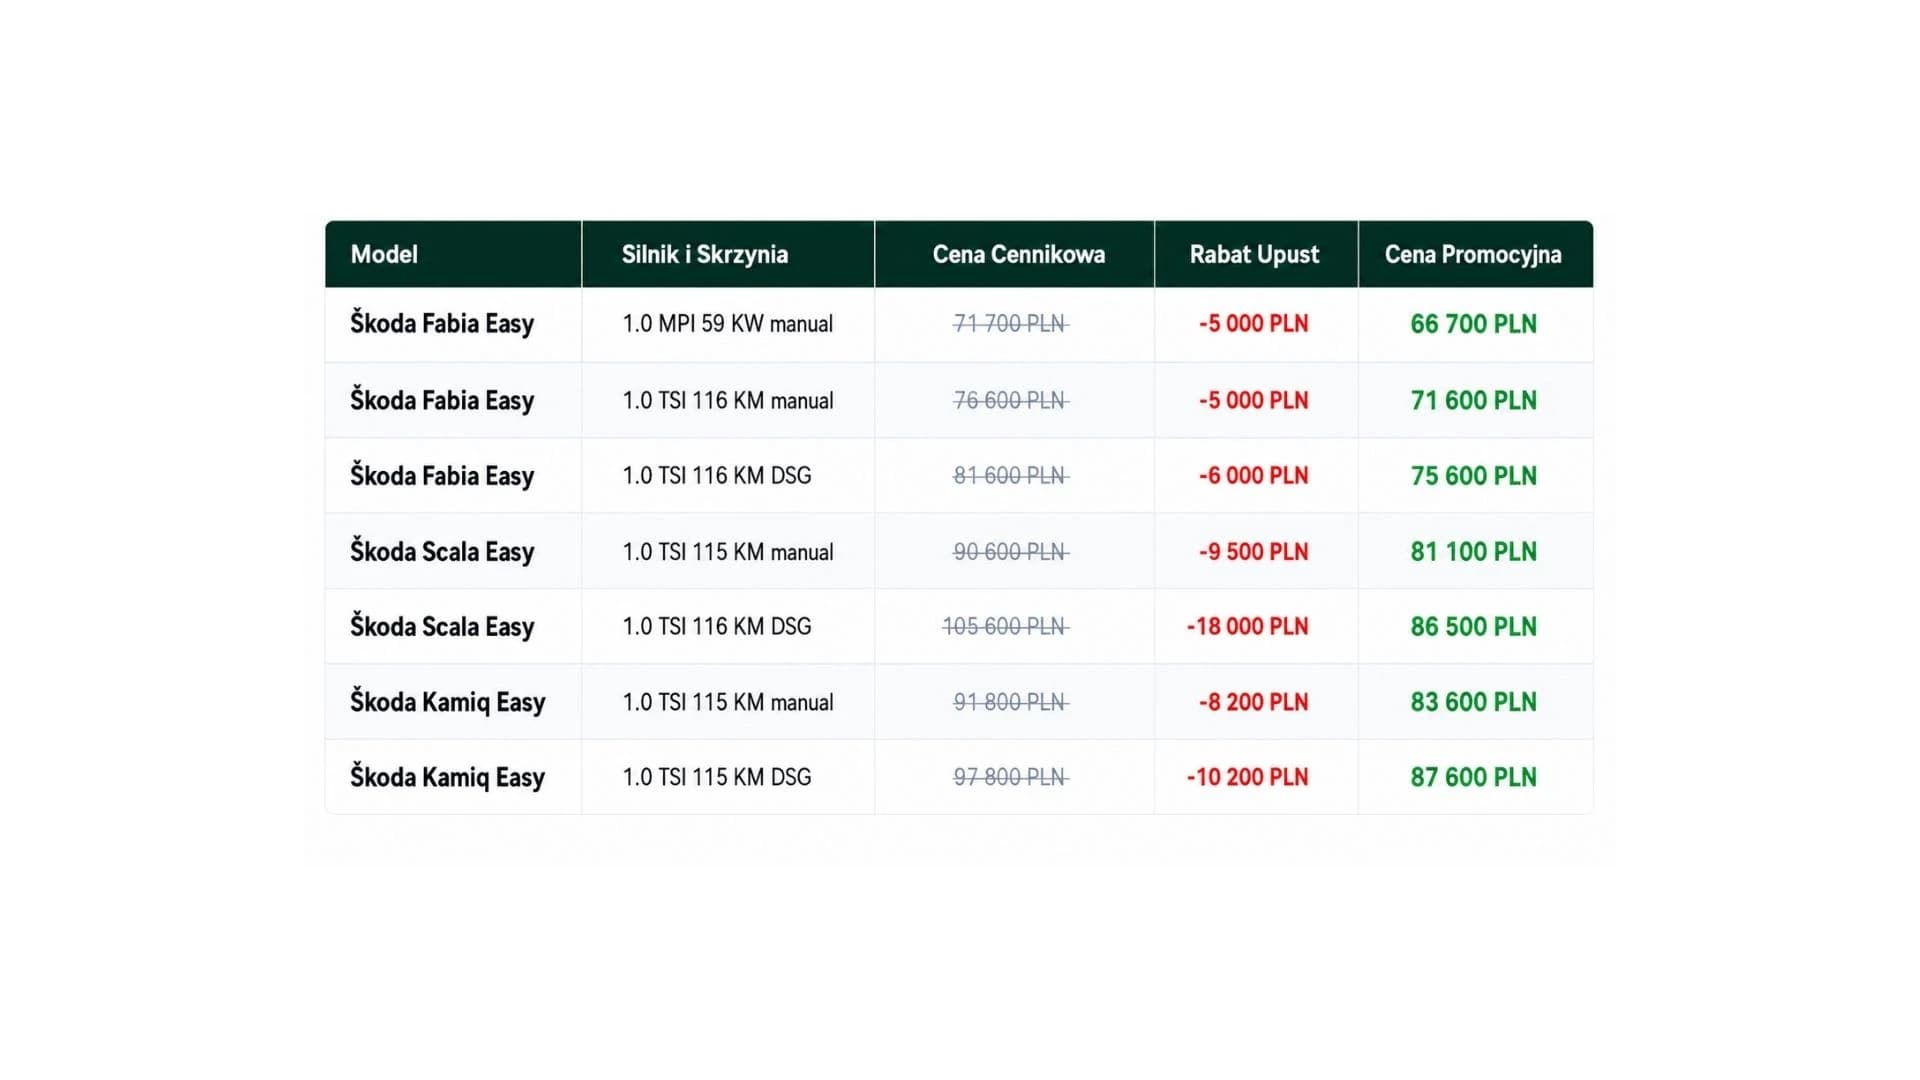
Task: Select the 81 100 PLN promotional price
Action: 1473,552
